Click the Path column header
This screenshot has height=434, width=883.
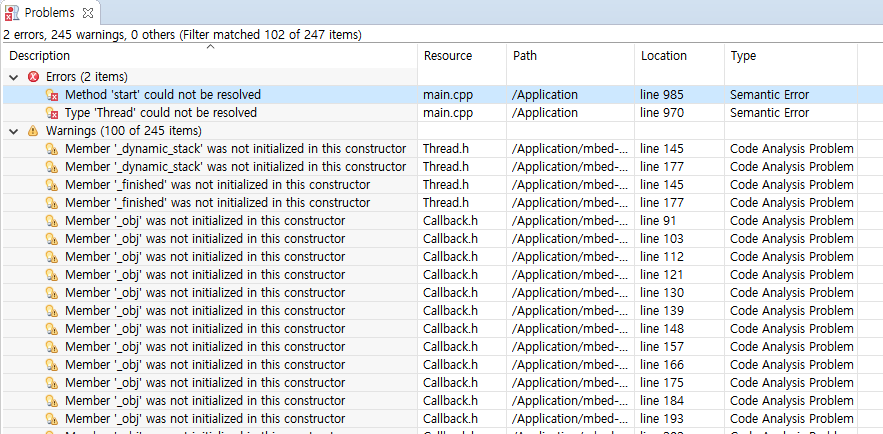point(525,56)
